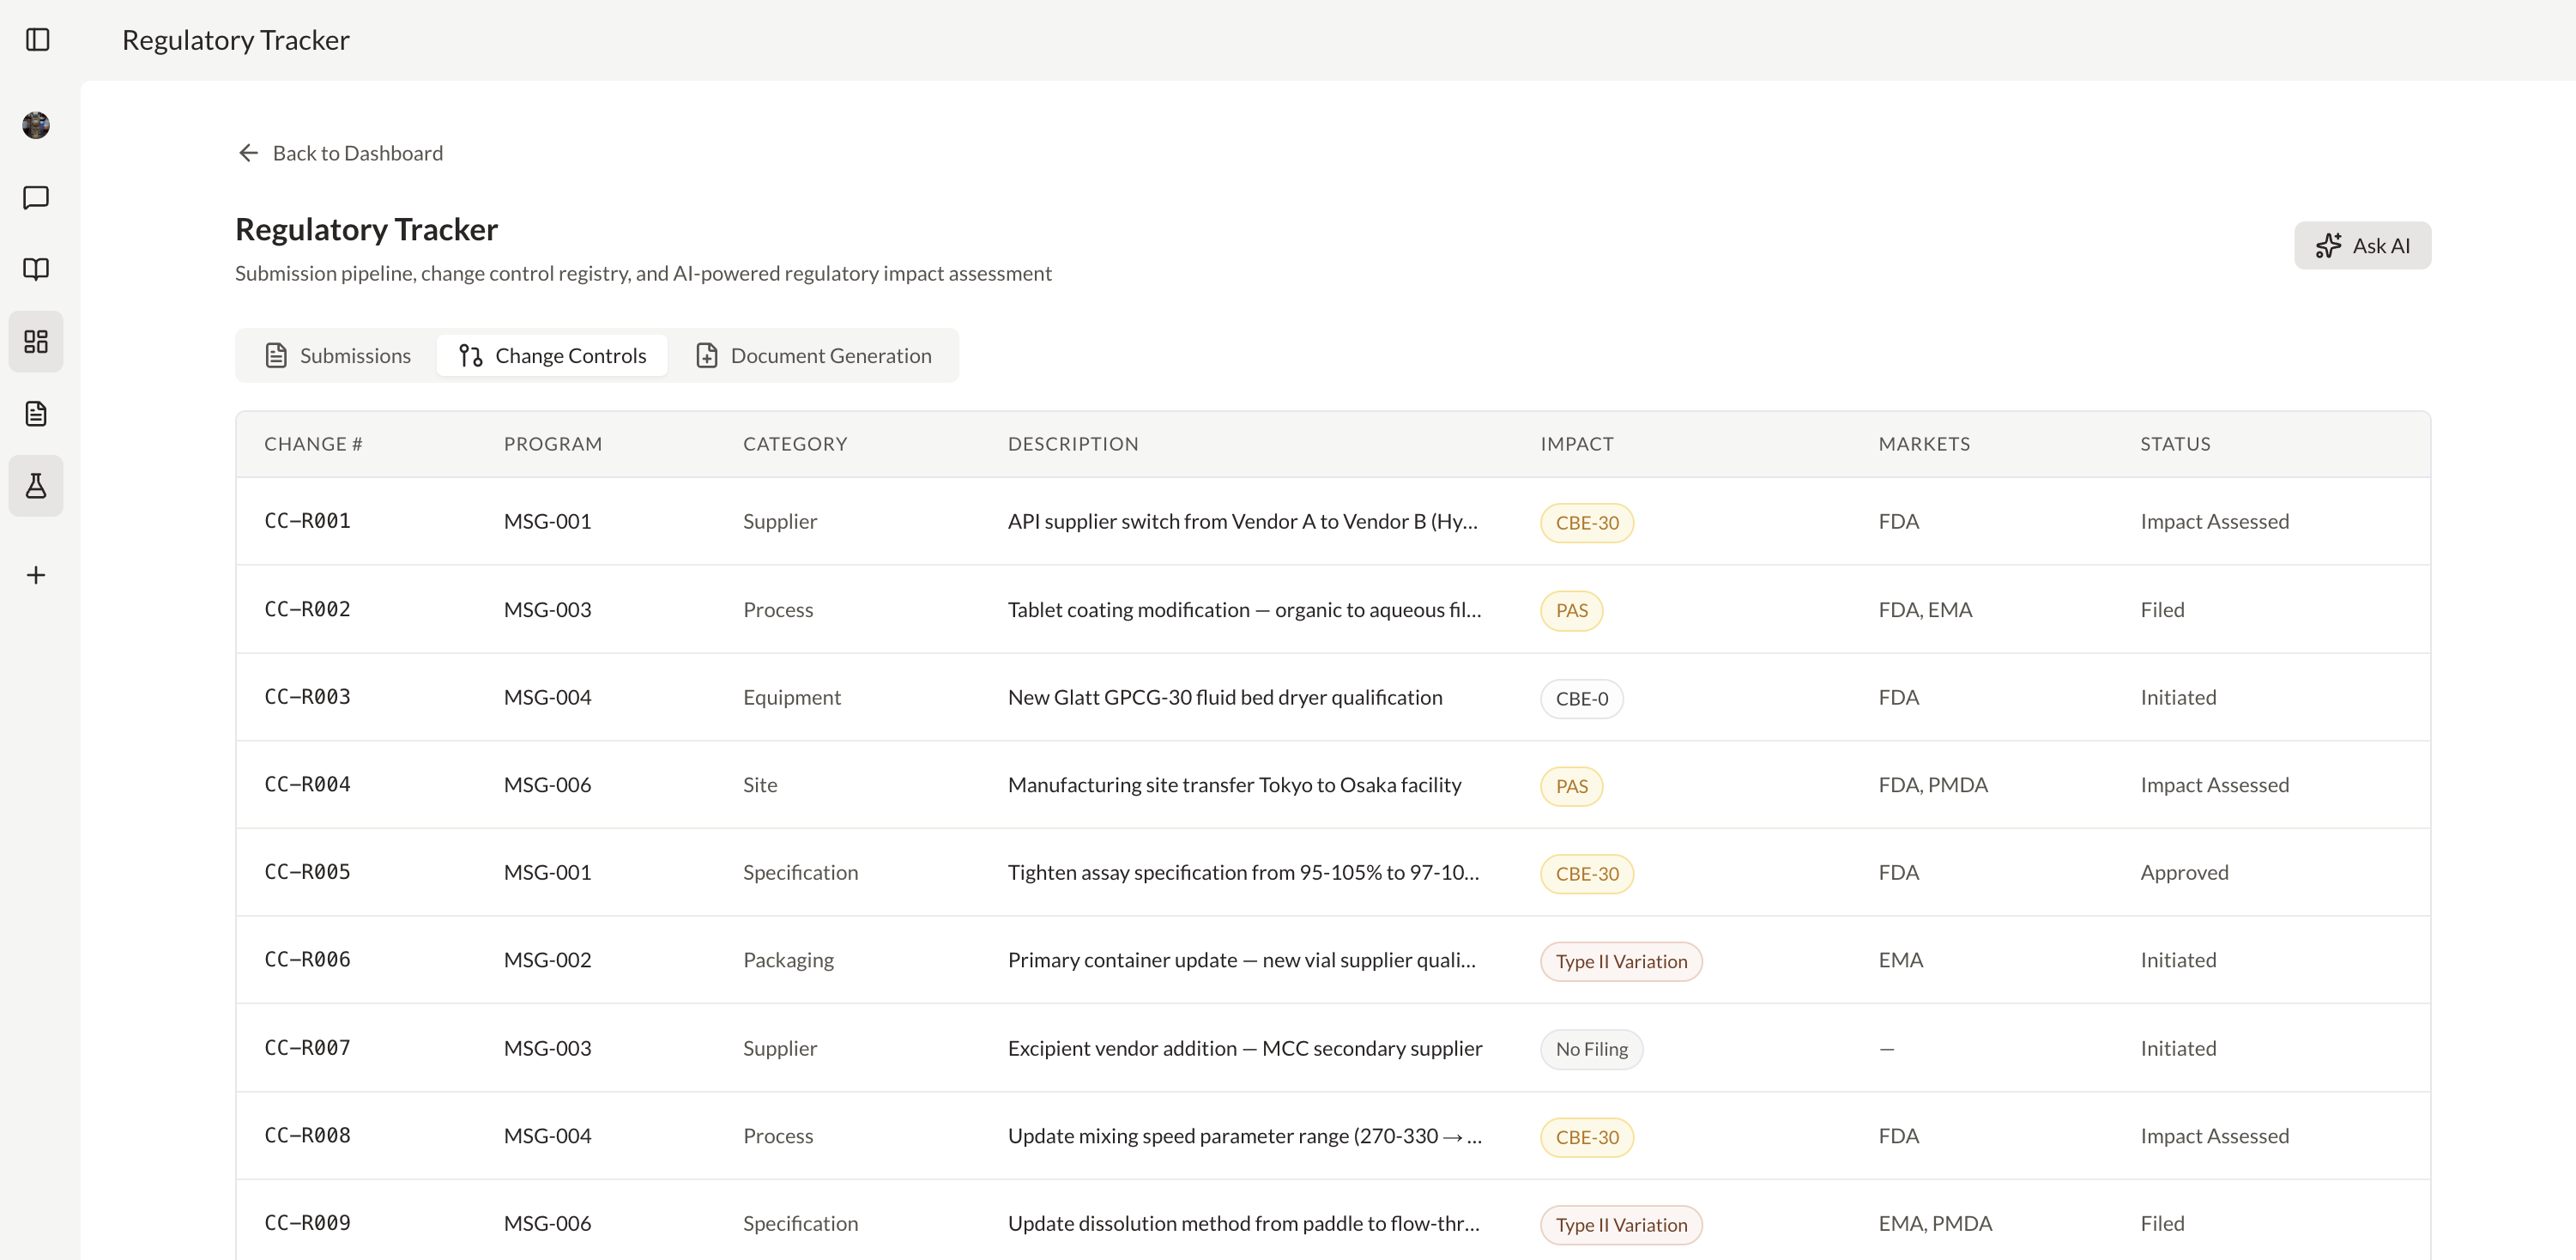
Task: Open the Document Generation tab
Action: tap(813, 356)
